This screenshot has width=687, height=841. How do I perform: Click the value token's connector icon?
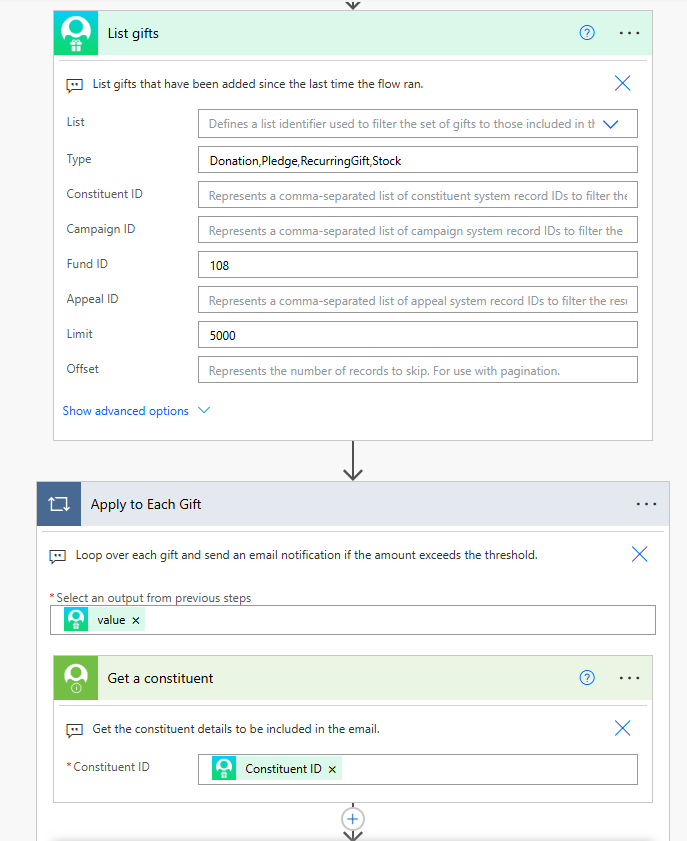(75, 619)
